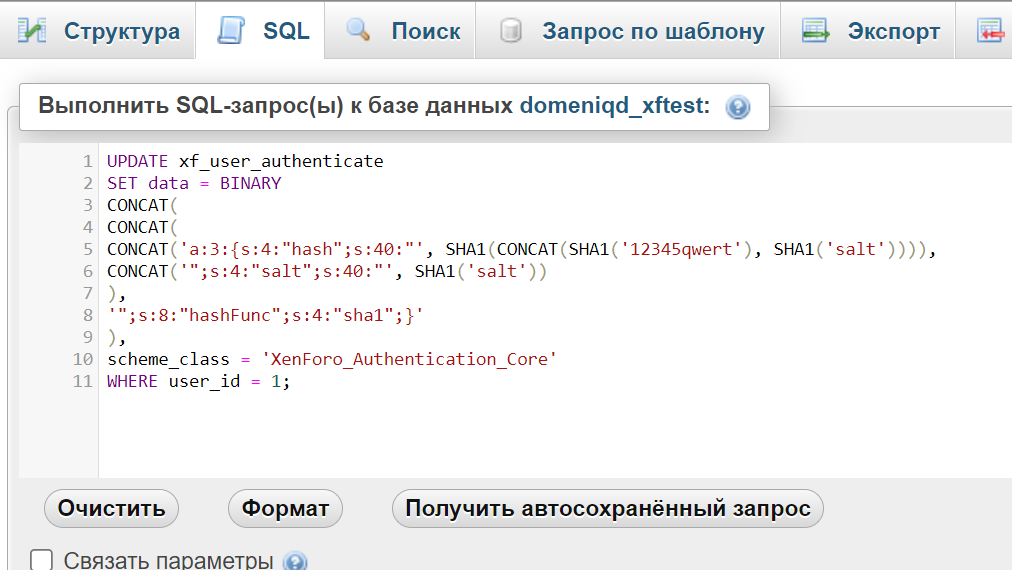Viewport: 1012px width, 570px height.
Task: Open the Запрос по шаблону tab
Action: [x=628, y=30]
